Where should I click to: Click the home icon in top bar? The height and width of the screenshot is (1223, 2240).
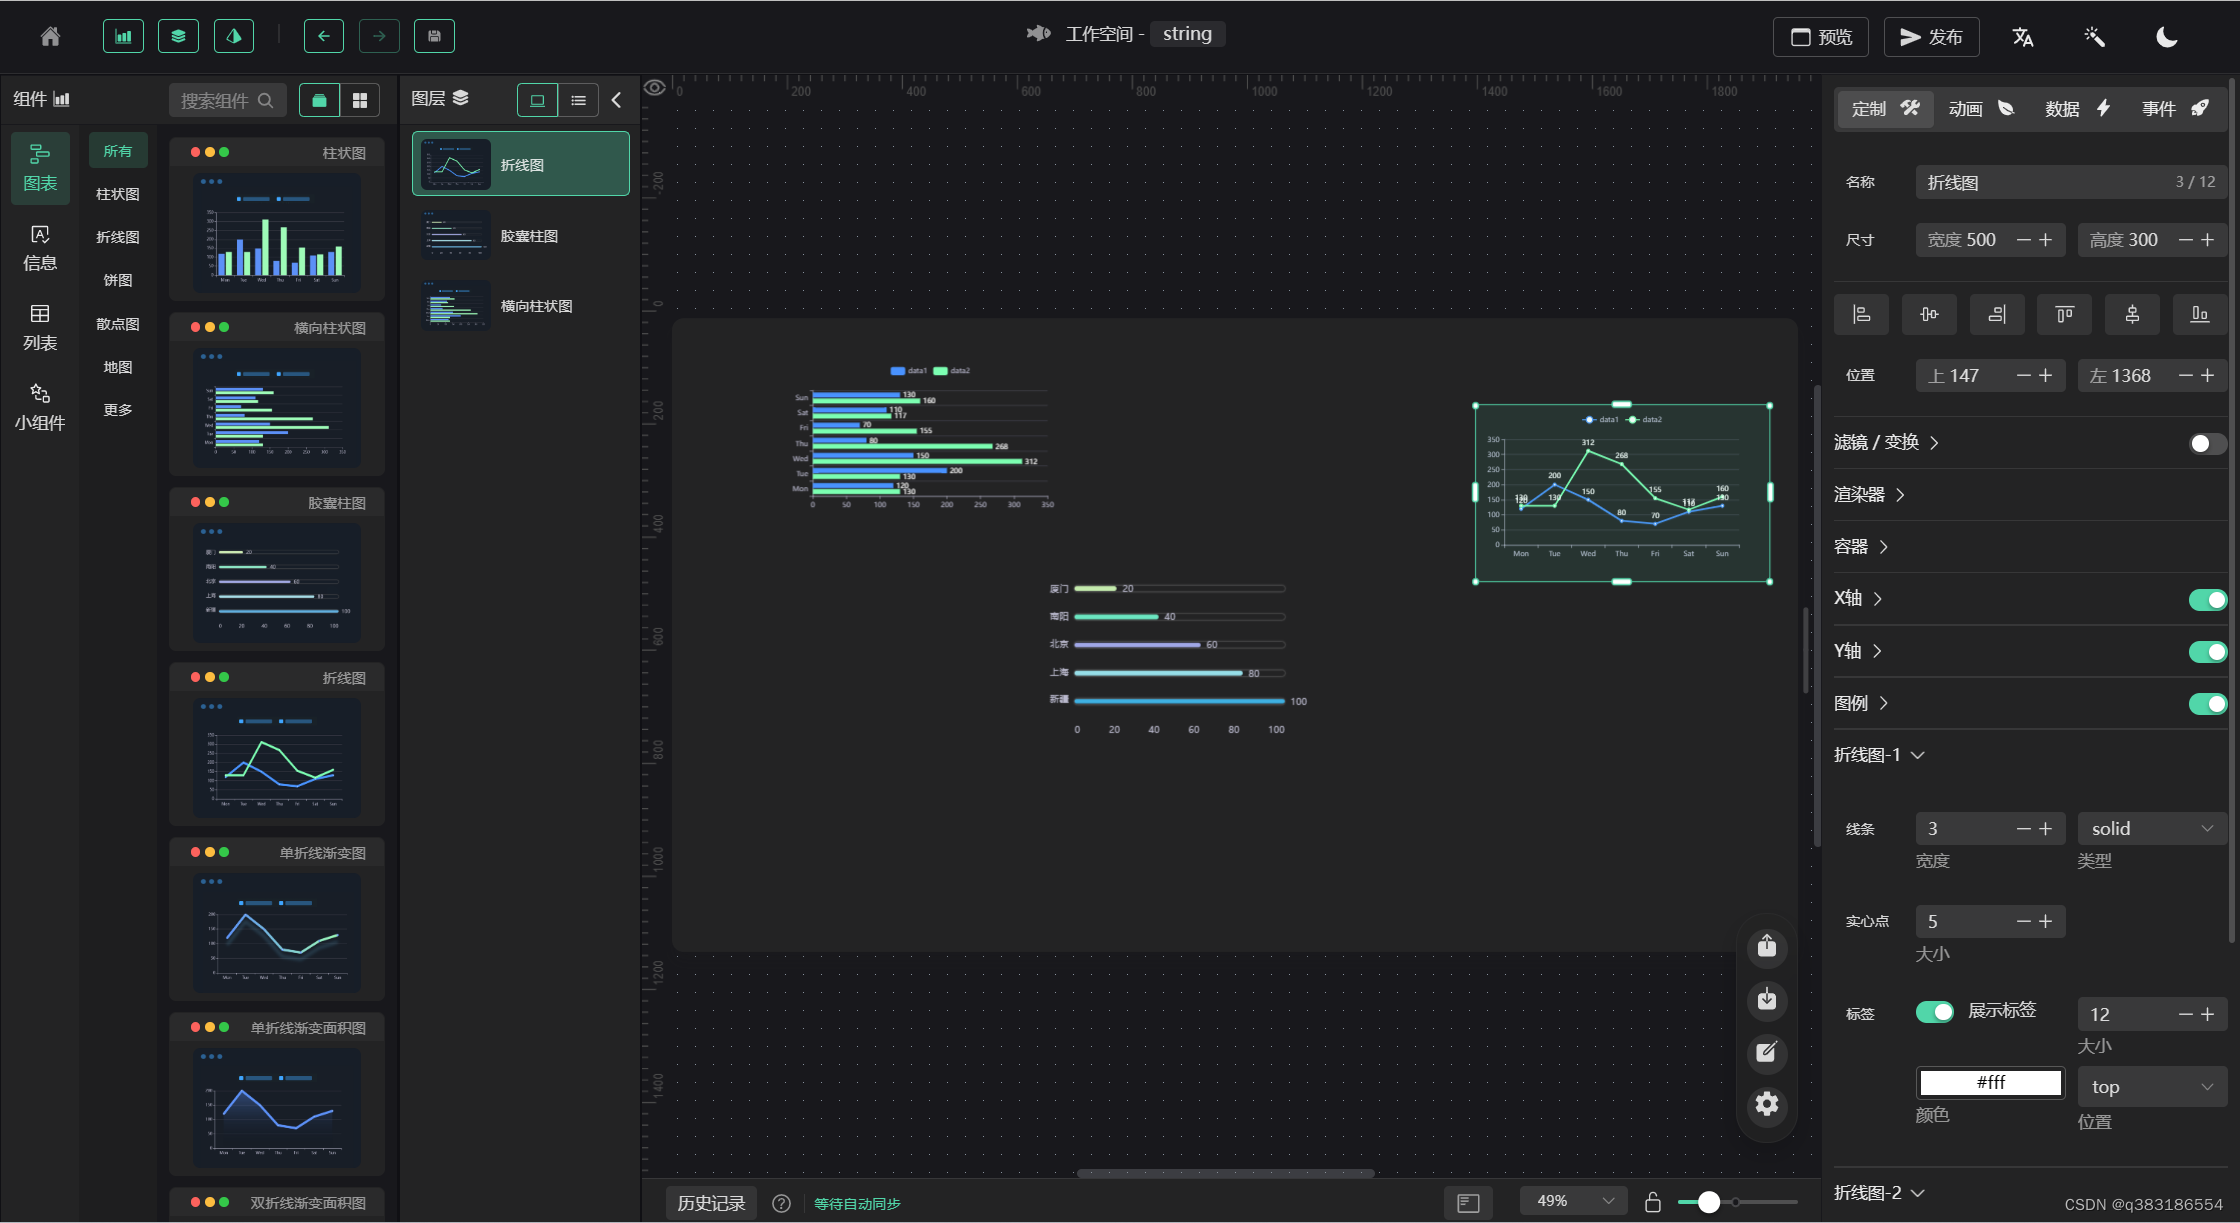(50, 37)
